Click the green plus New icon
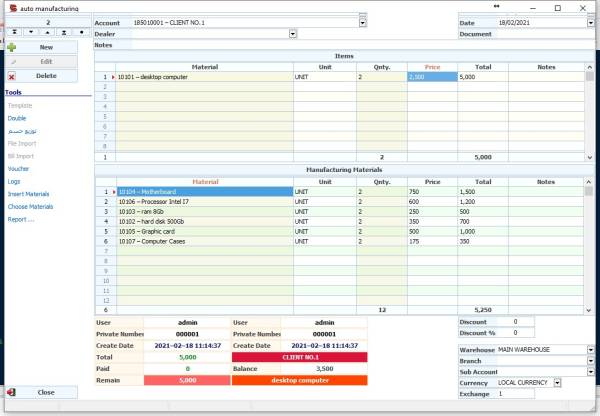The image size is (600, 416). point(11,47)
